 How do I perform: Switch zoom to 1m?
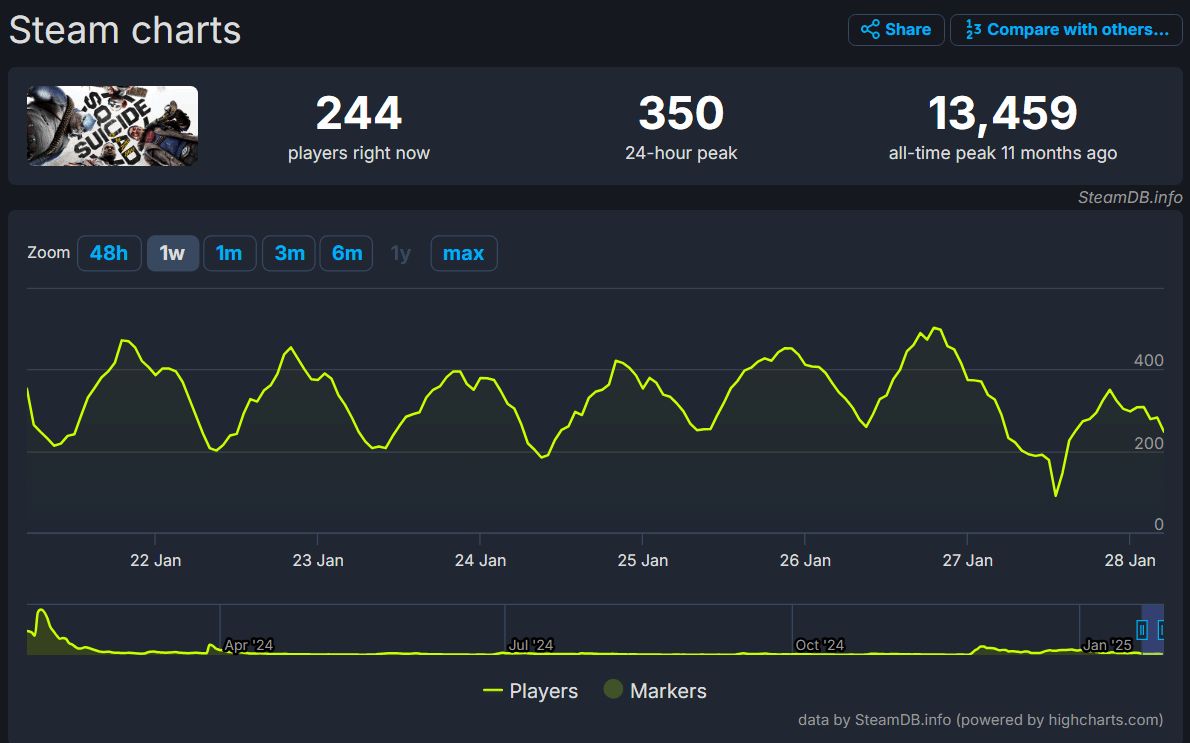pos(229,253)
